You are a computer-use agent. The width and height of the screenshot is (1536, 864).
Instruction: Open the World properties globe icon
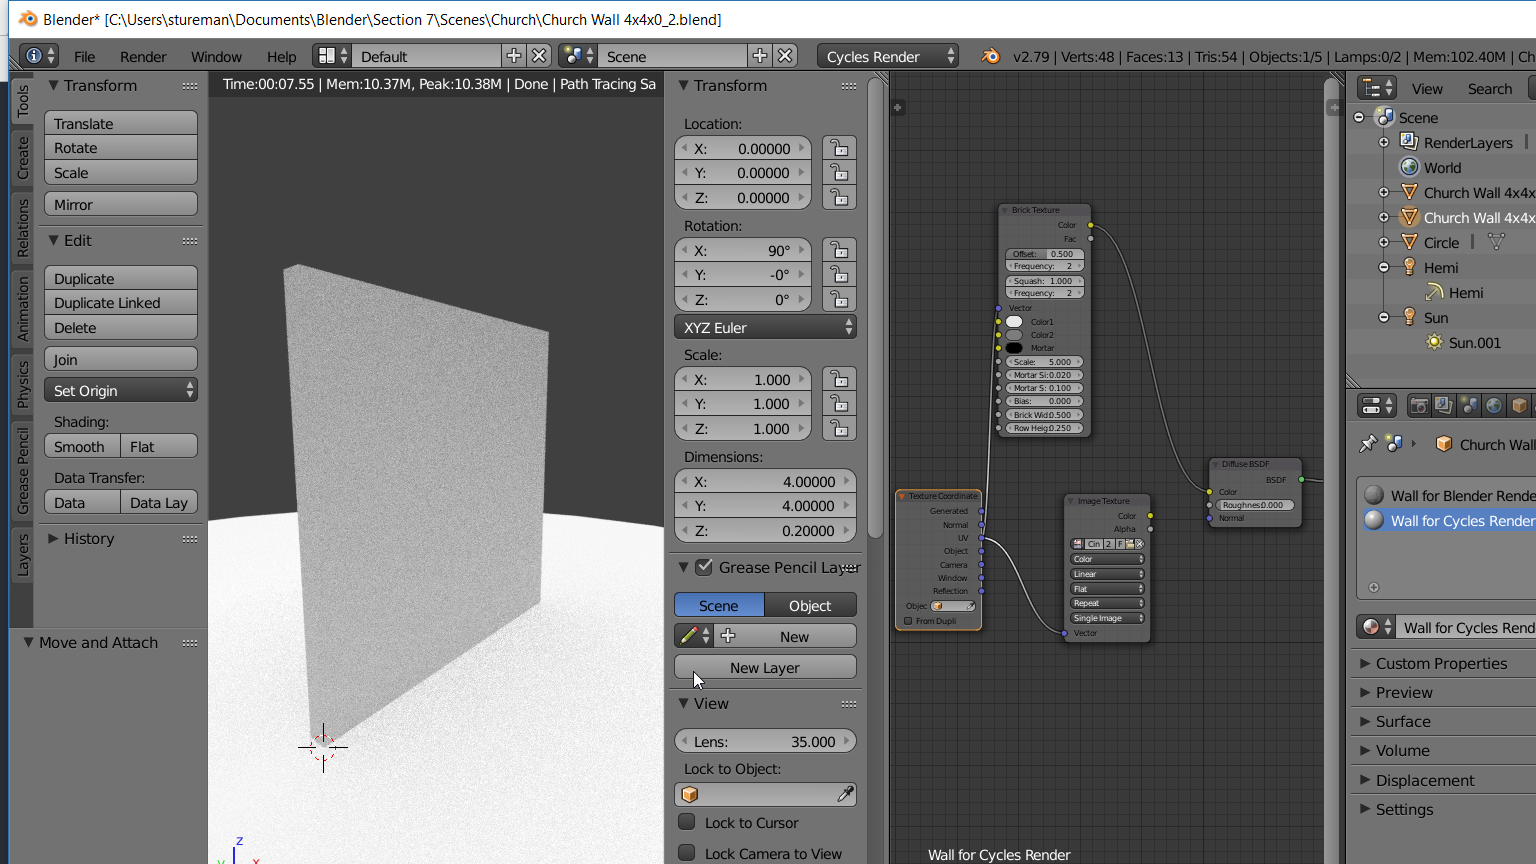pyautogui.click(x=1494, y=405)
